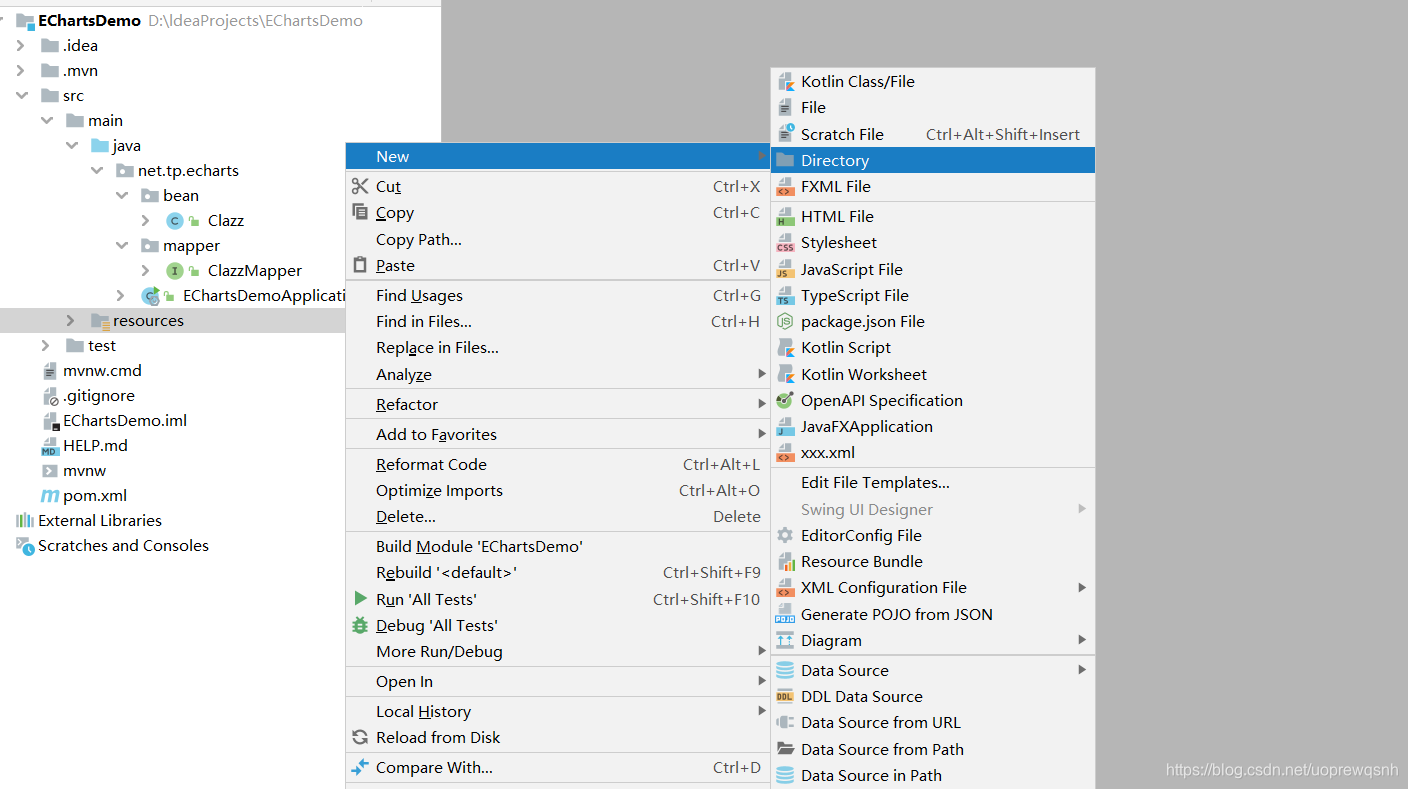Select mvnw.cmd file
The height and width of the screenshot is (789, 1408).
[102, 371]
